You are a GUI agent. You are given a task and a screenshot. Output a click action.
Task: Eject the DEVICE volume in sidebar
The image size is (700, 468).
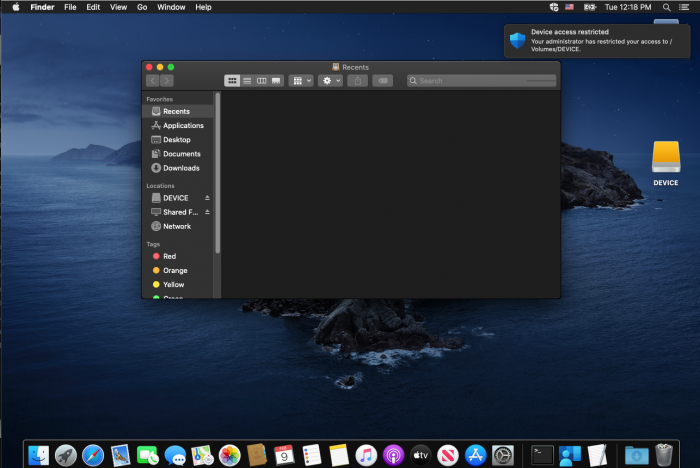pyautogui.click(x=208, y=198)
